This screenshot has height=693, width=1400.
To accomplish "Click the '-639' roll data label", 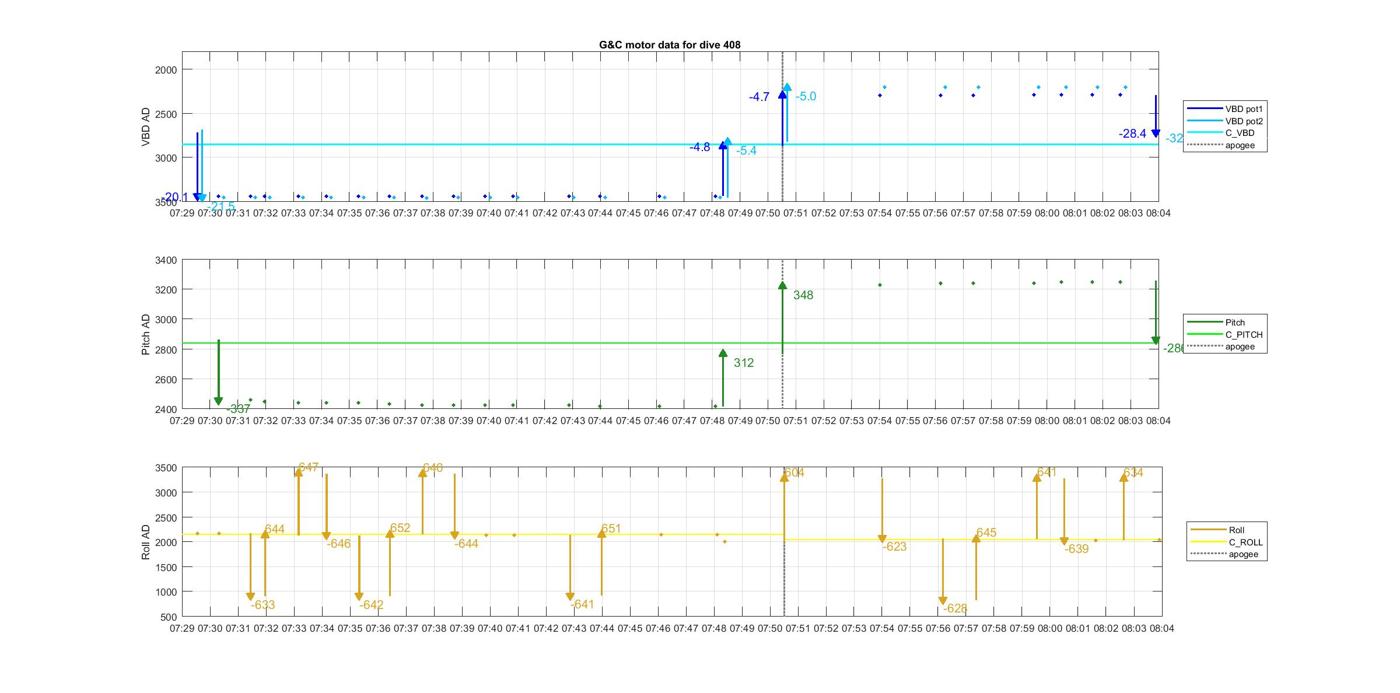I will point(1076,549).
